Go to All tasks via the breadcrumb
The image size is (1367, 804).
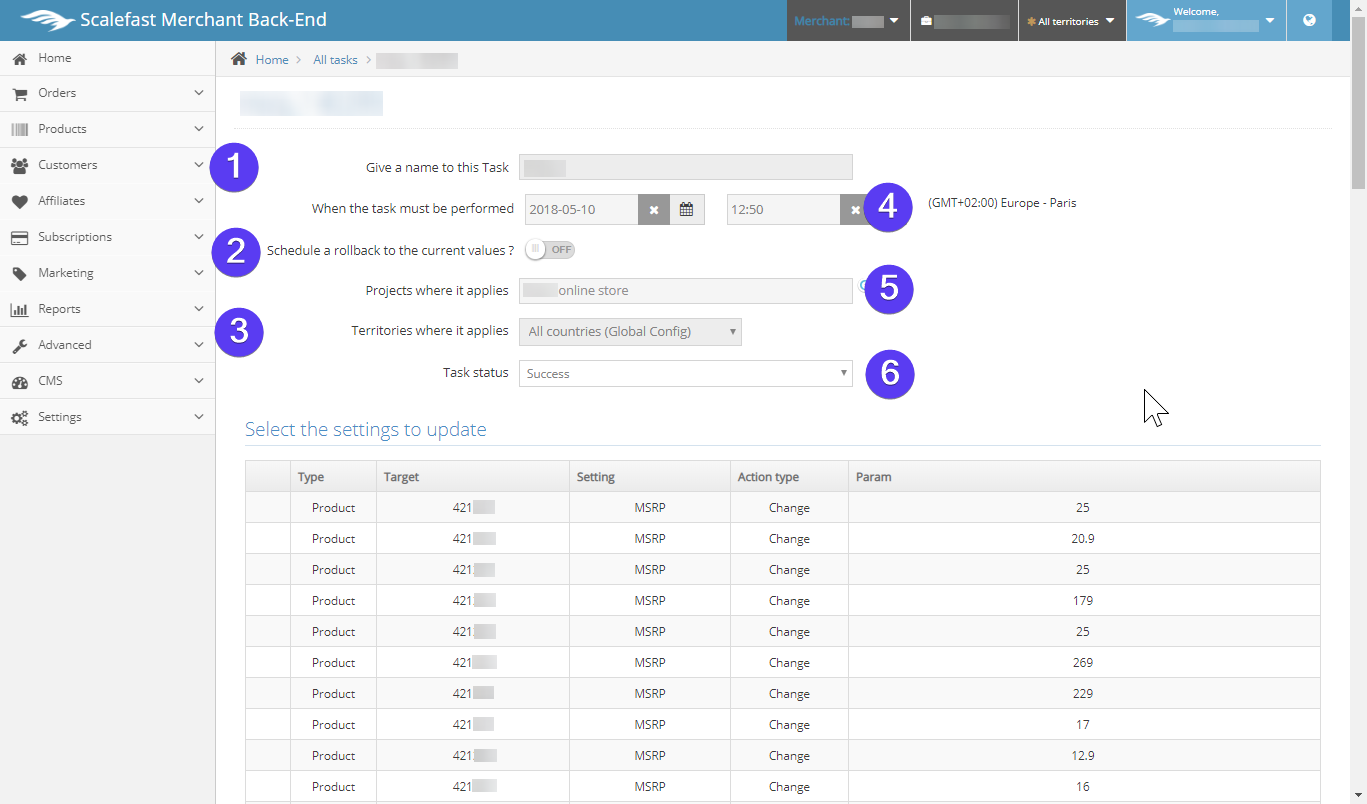335,60
